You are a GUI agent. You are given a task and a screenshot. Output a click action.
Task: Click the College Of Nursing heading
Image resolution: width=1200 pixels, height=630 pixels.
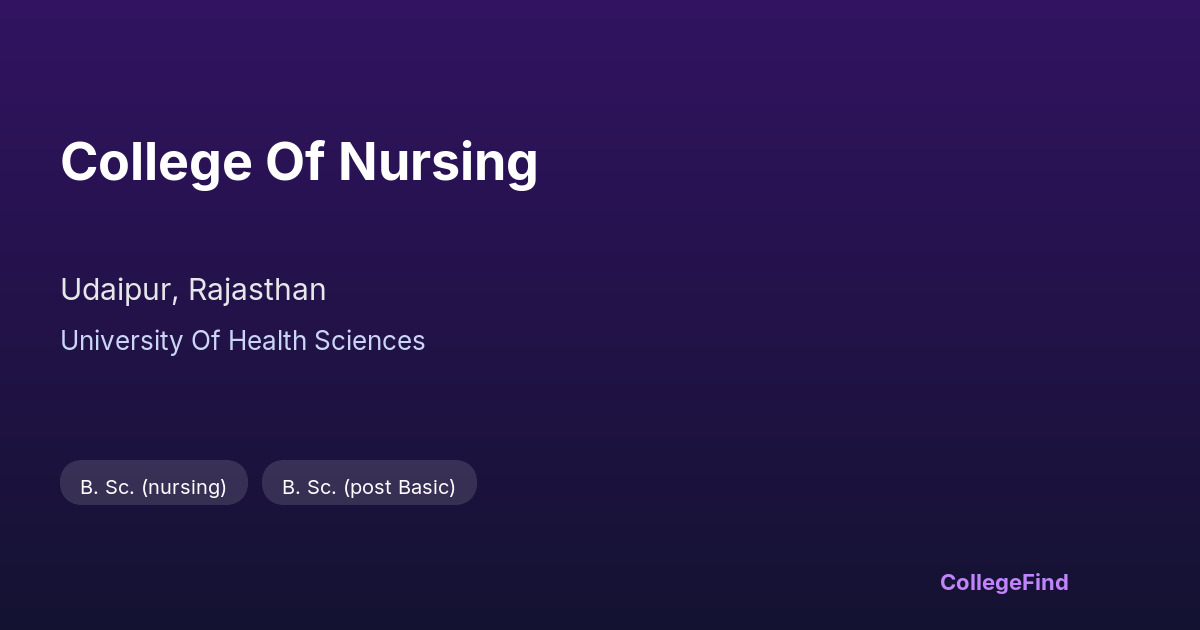tap(299, 162)
